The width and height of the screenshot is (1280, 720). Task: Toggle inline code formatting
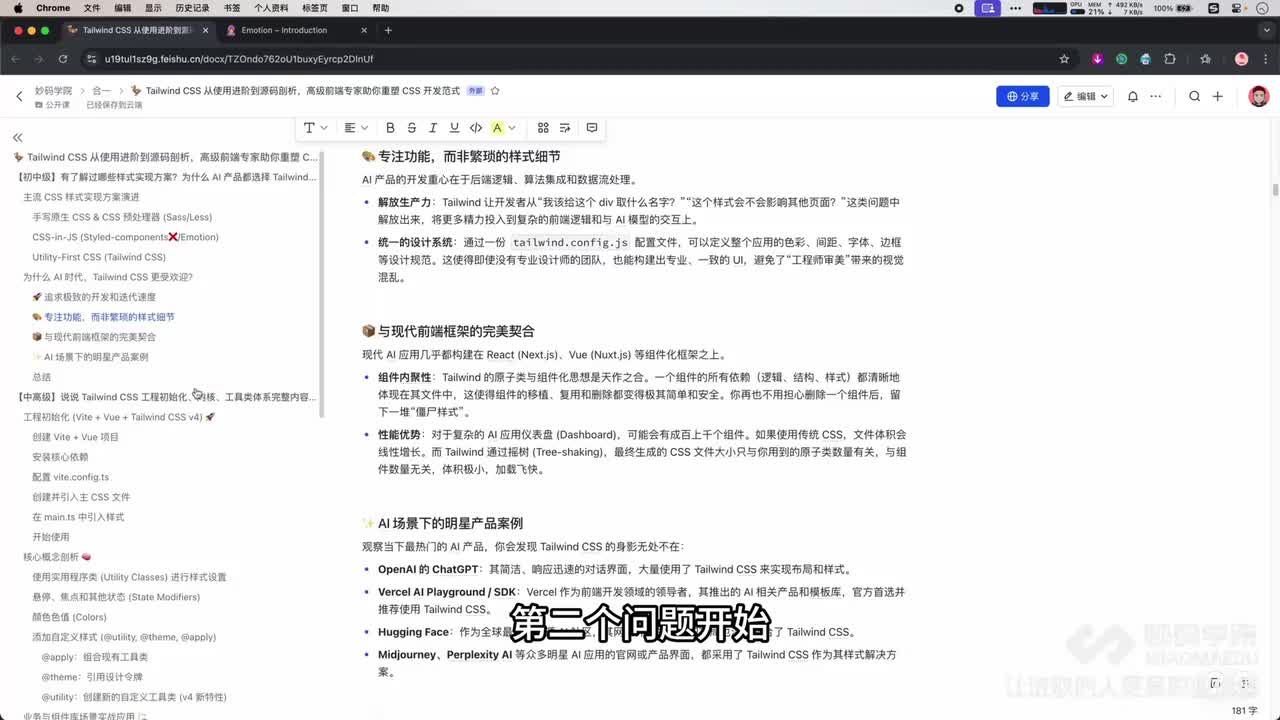point(476,128)
